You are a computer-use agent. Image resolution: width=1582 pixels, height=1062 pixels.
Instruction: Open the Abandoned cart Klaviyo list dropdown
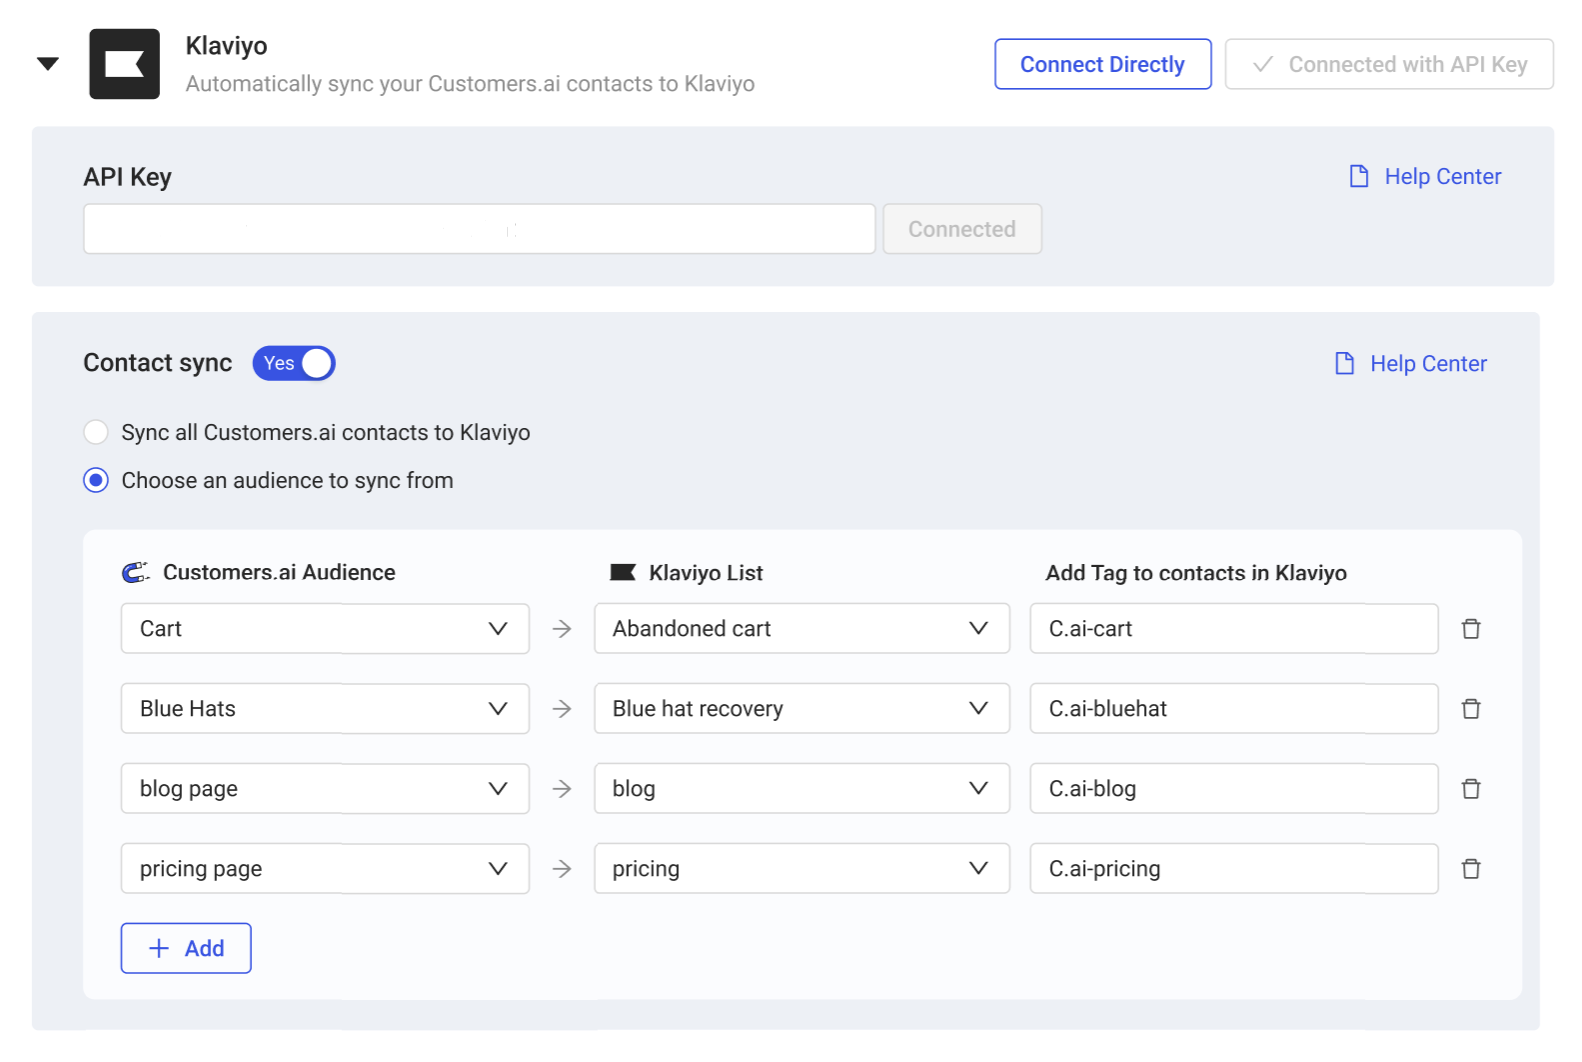tap(802, 629)
